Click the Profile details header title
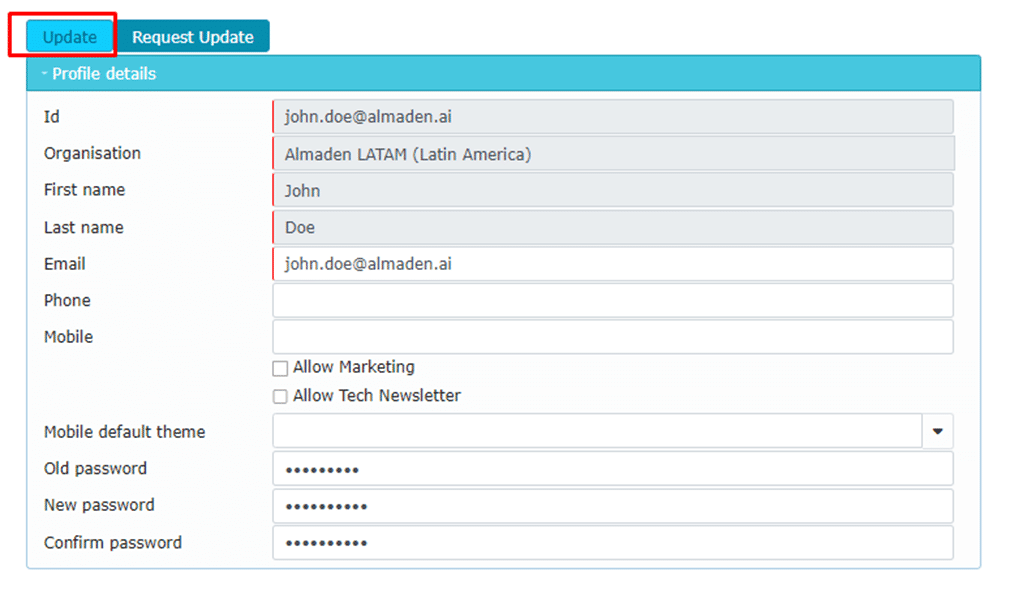This screenshot has width=1010, height=594. 104,73
